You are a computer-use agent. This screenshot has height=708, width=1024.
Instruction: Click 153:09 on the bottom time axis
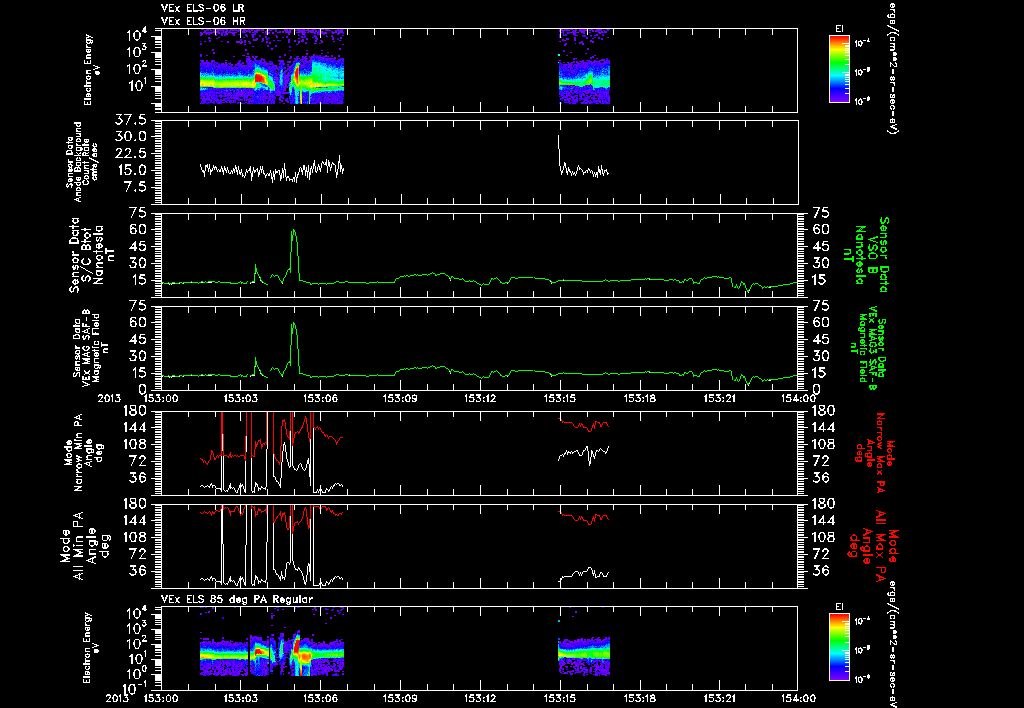coord(400,698)
